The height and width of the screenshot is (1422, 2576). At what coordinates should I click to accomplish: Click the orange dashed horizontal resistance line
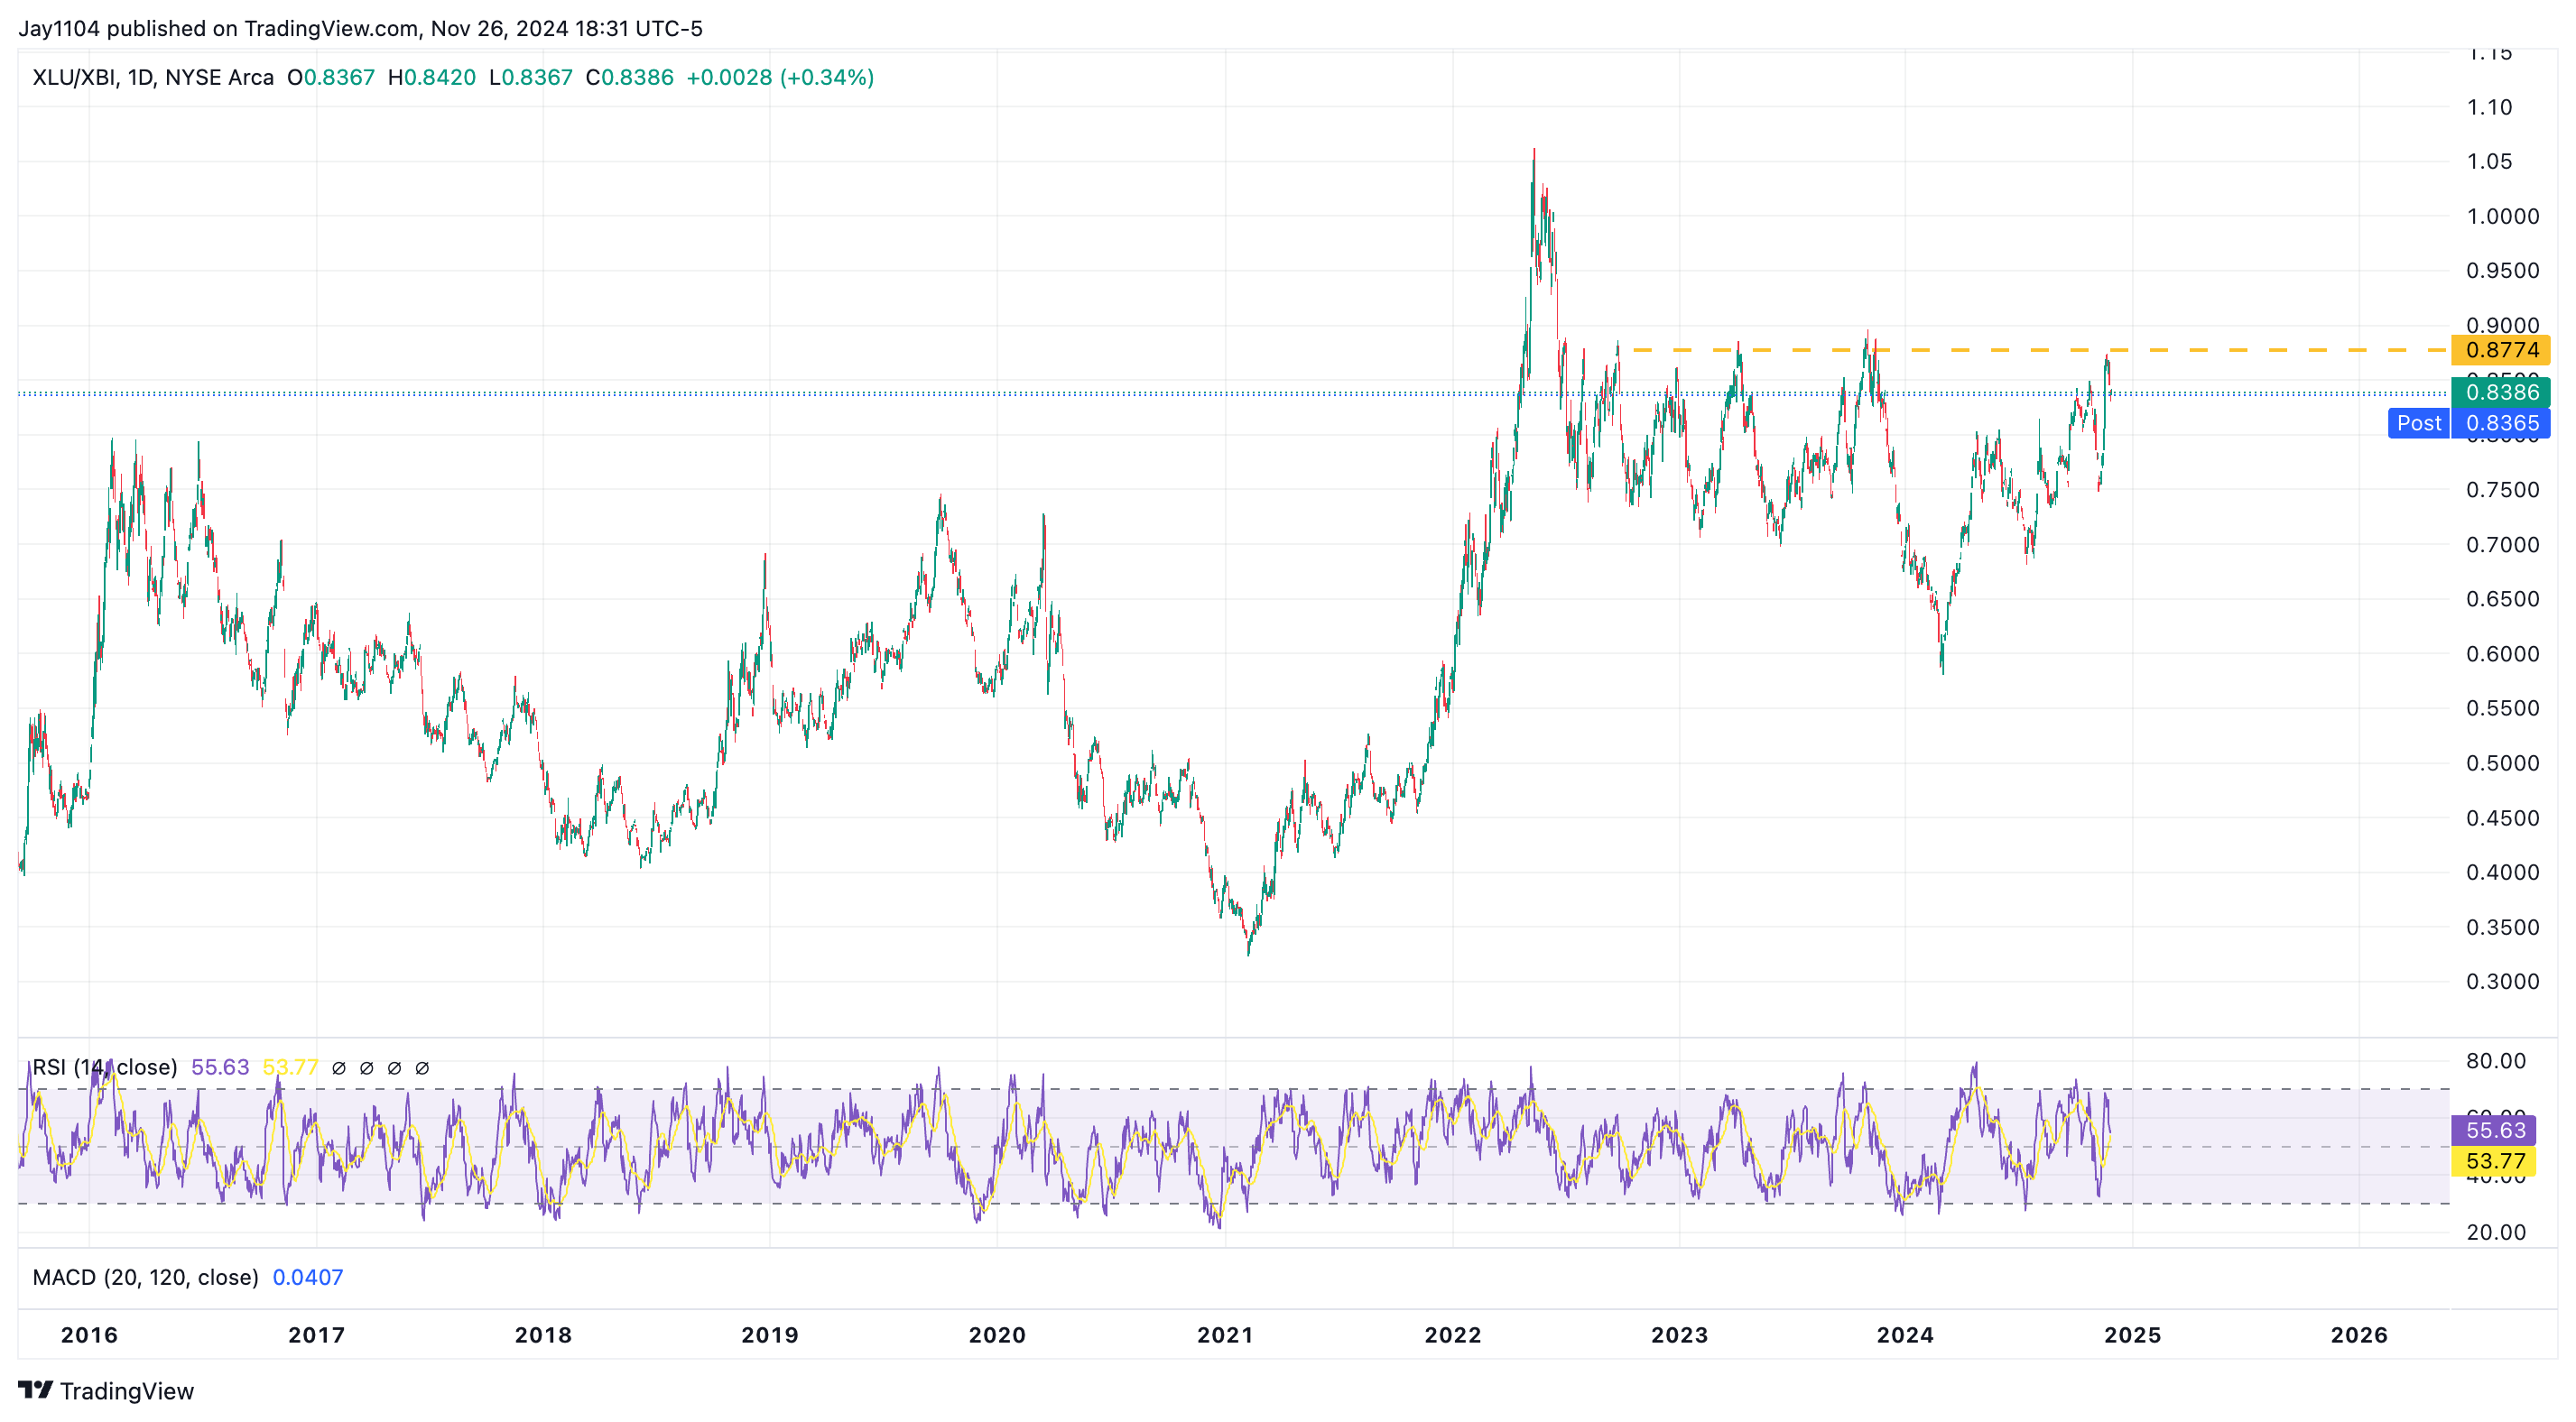(2040, 350)
